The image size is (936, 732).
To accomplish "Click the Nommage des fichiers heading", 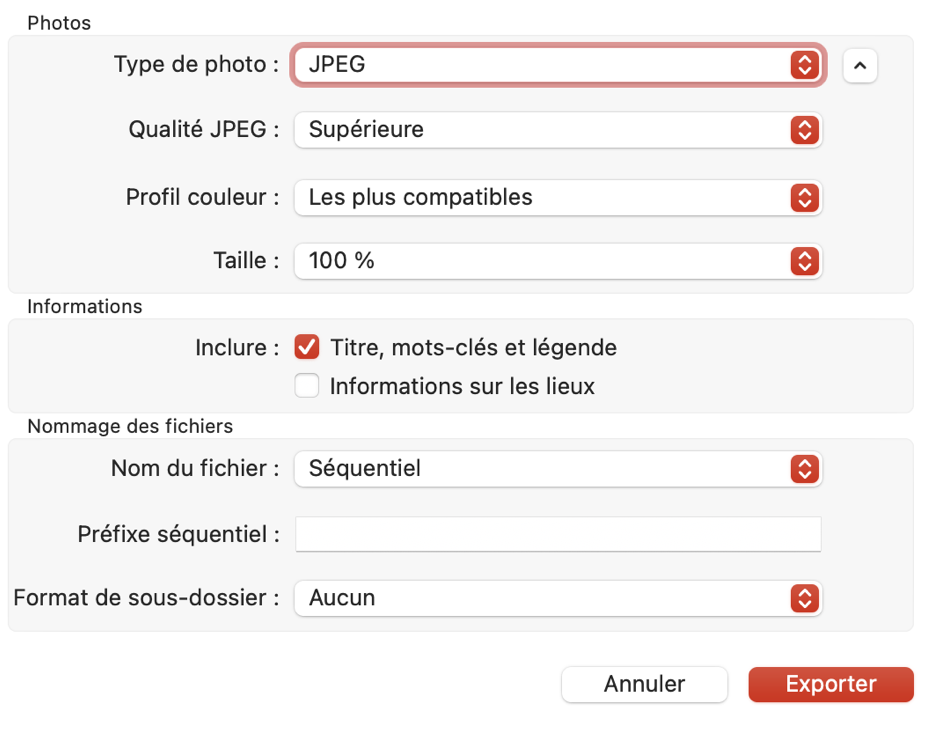I will [130, 426].
